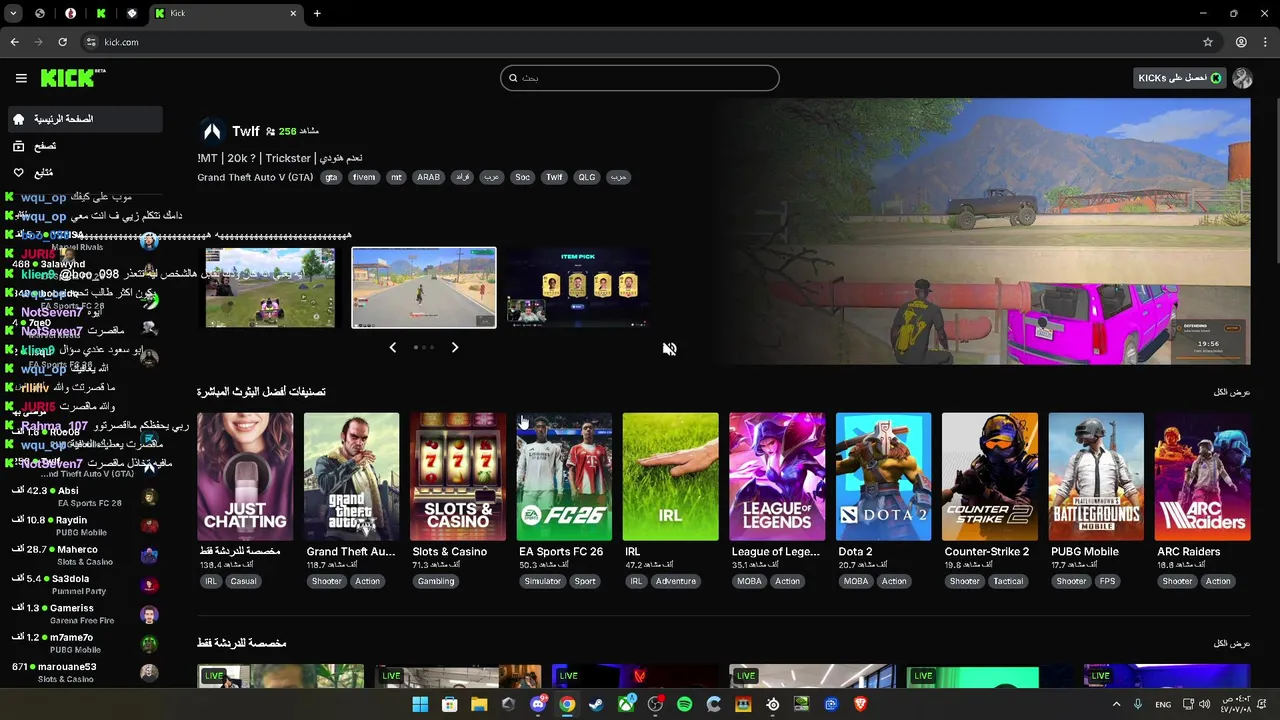1280x720 pixels.
Task: Go to previous featured stream arrow
Action: [x=392, y=347]
